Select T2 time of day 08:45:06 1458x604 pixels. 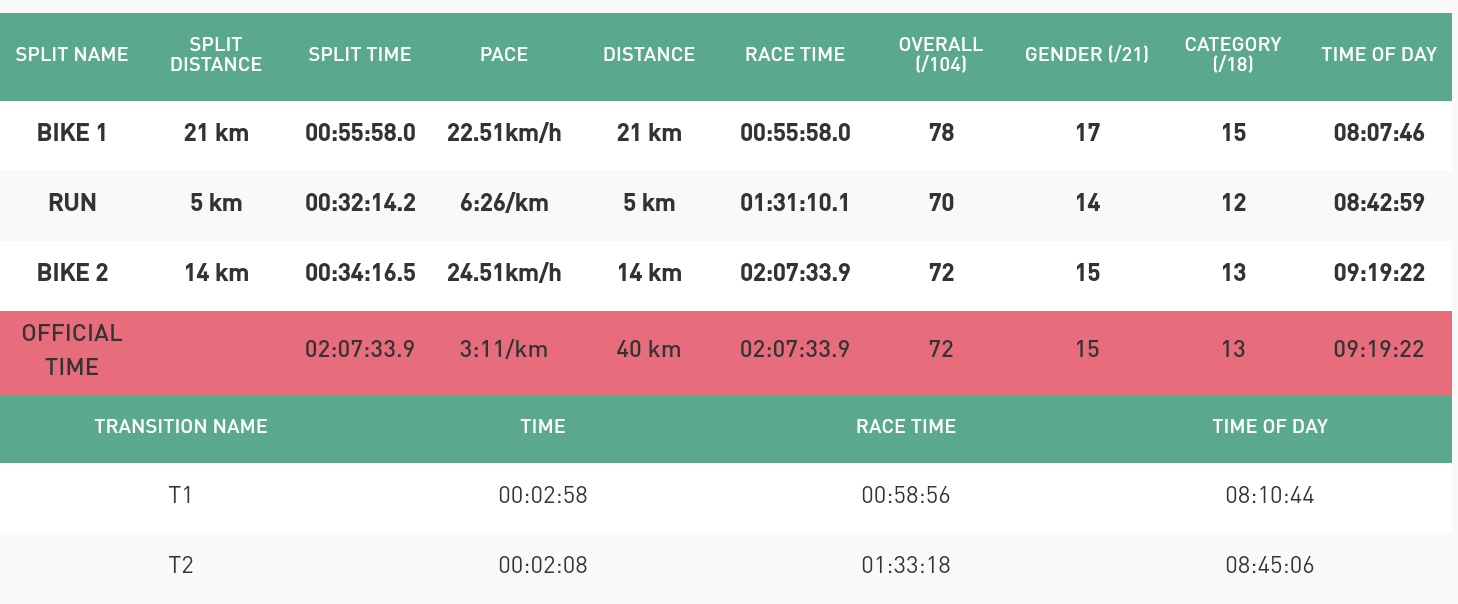point(1270,565)
